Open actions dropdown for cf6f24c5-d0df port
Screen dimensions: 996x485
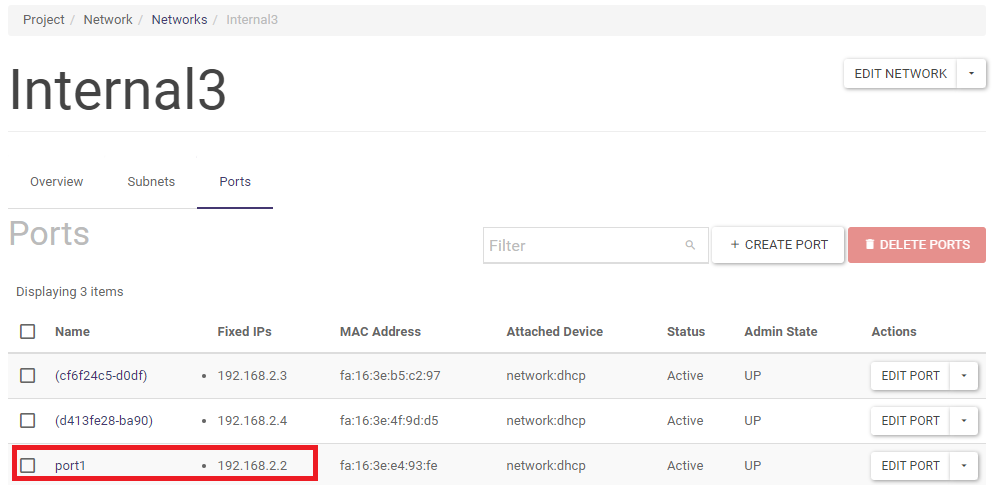click(x=964, y=376)
